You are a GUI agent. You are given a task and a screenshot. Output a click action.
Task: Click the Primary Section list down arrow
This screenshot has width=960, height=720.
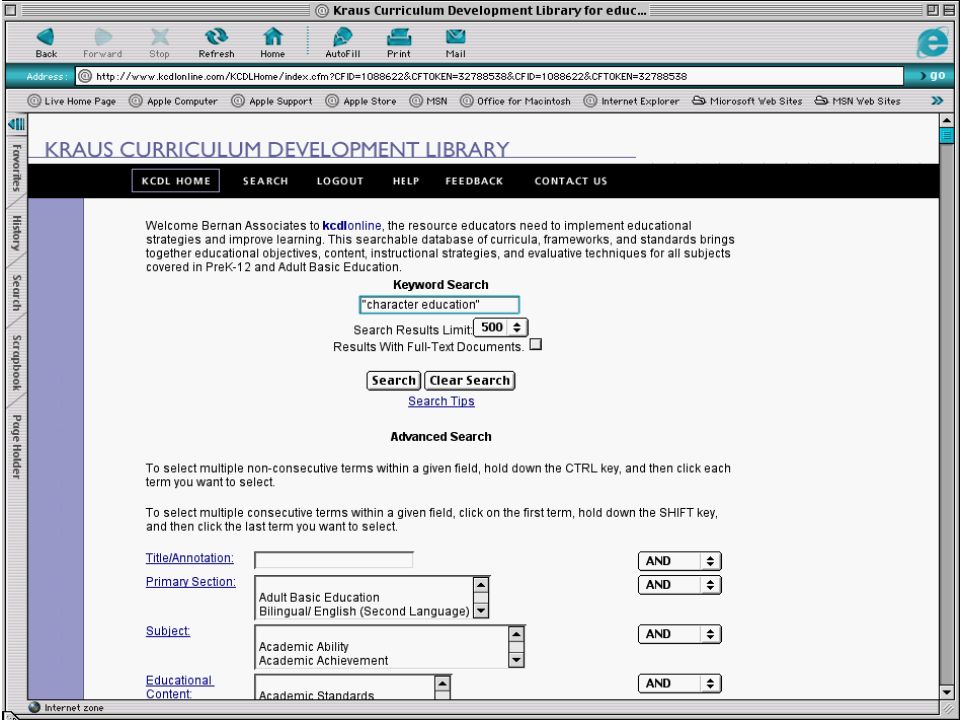point(481,610)
